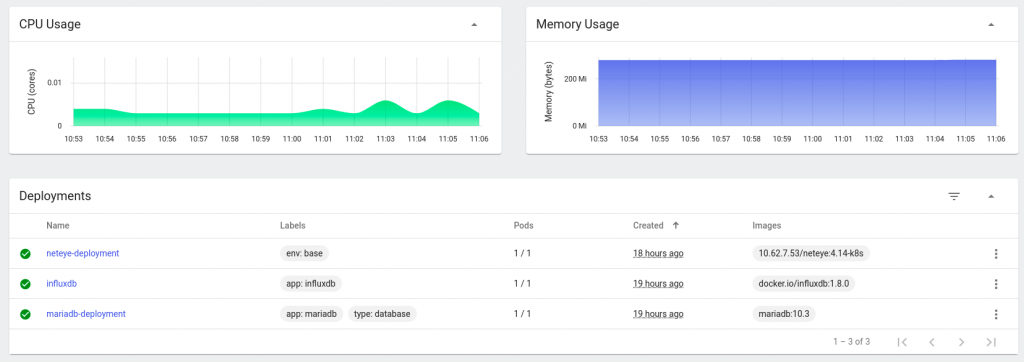Open the Deployments filter icon
Image resolution: width=1024 pixels, height=362 pixels.
(x=954, y=196)
